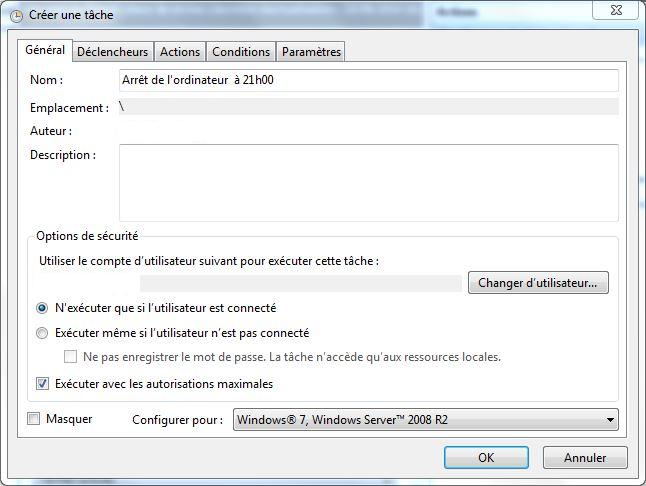Click the Changer d'utilisateur button
The image size is (646, 486).
(x=538, y=283)
